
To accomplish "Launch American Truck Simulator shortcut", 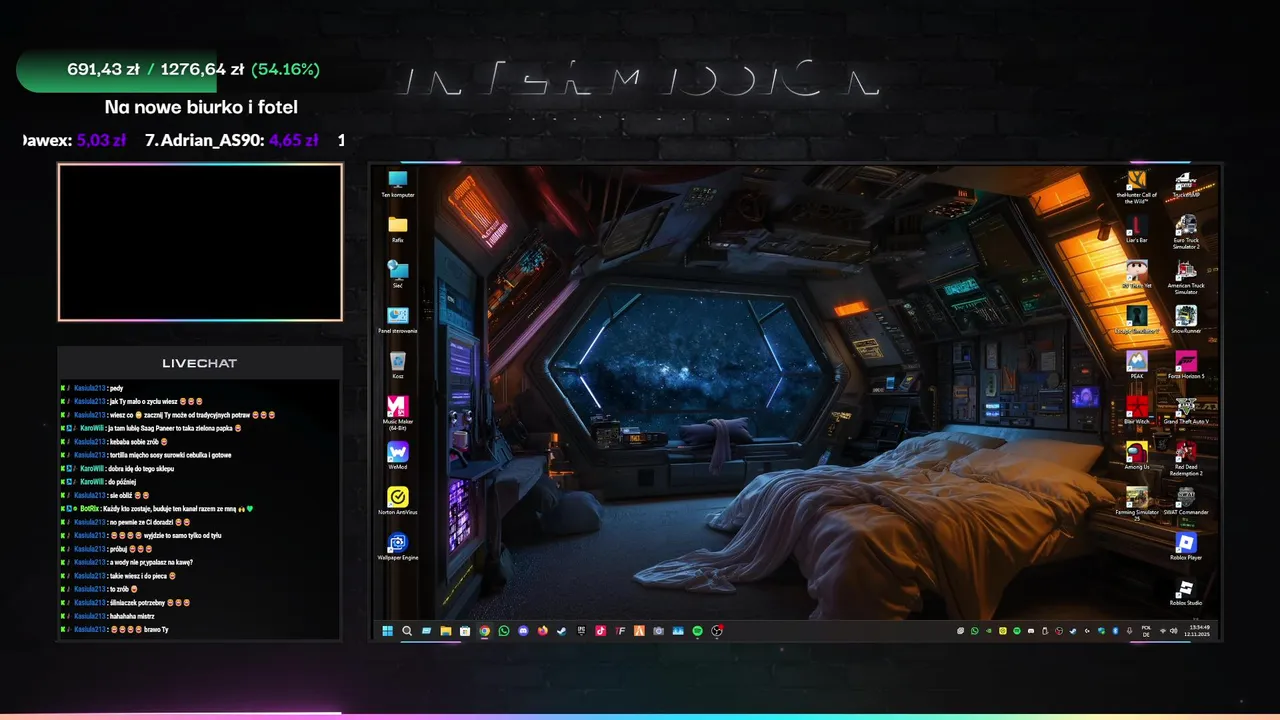I will [1186, 276].
